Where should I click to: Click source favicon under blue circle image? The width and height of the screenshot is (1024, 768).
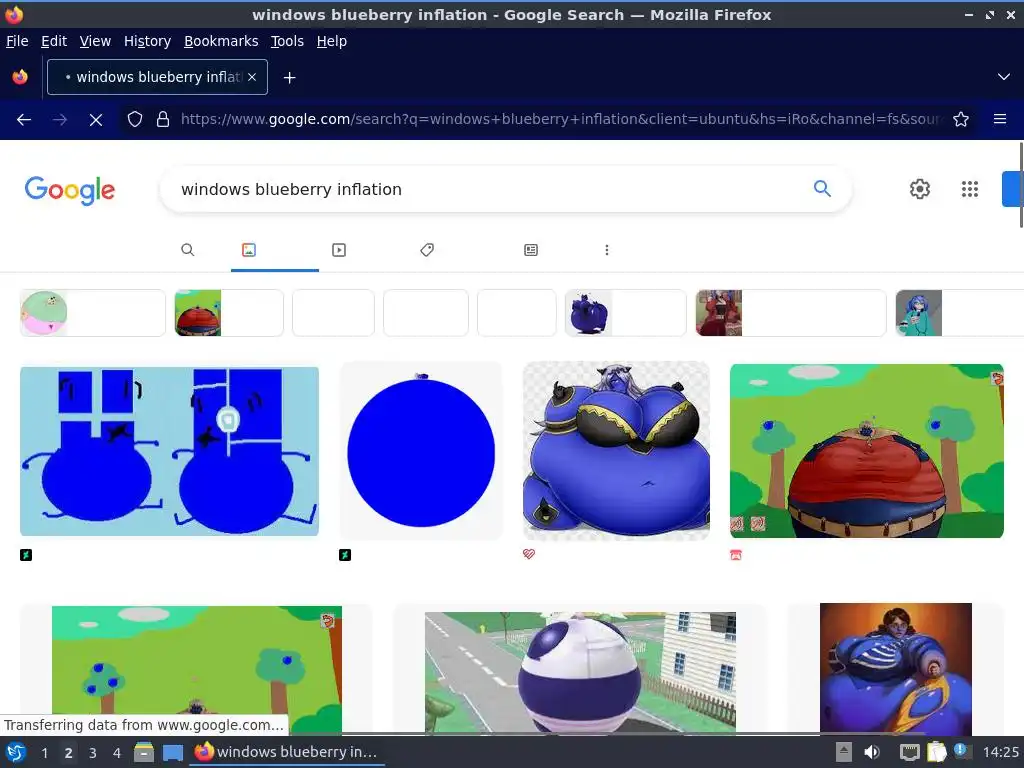coord(345,555)
